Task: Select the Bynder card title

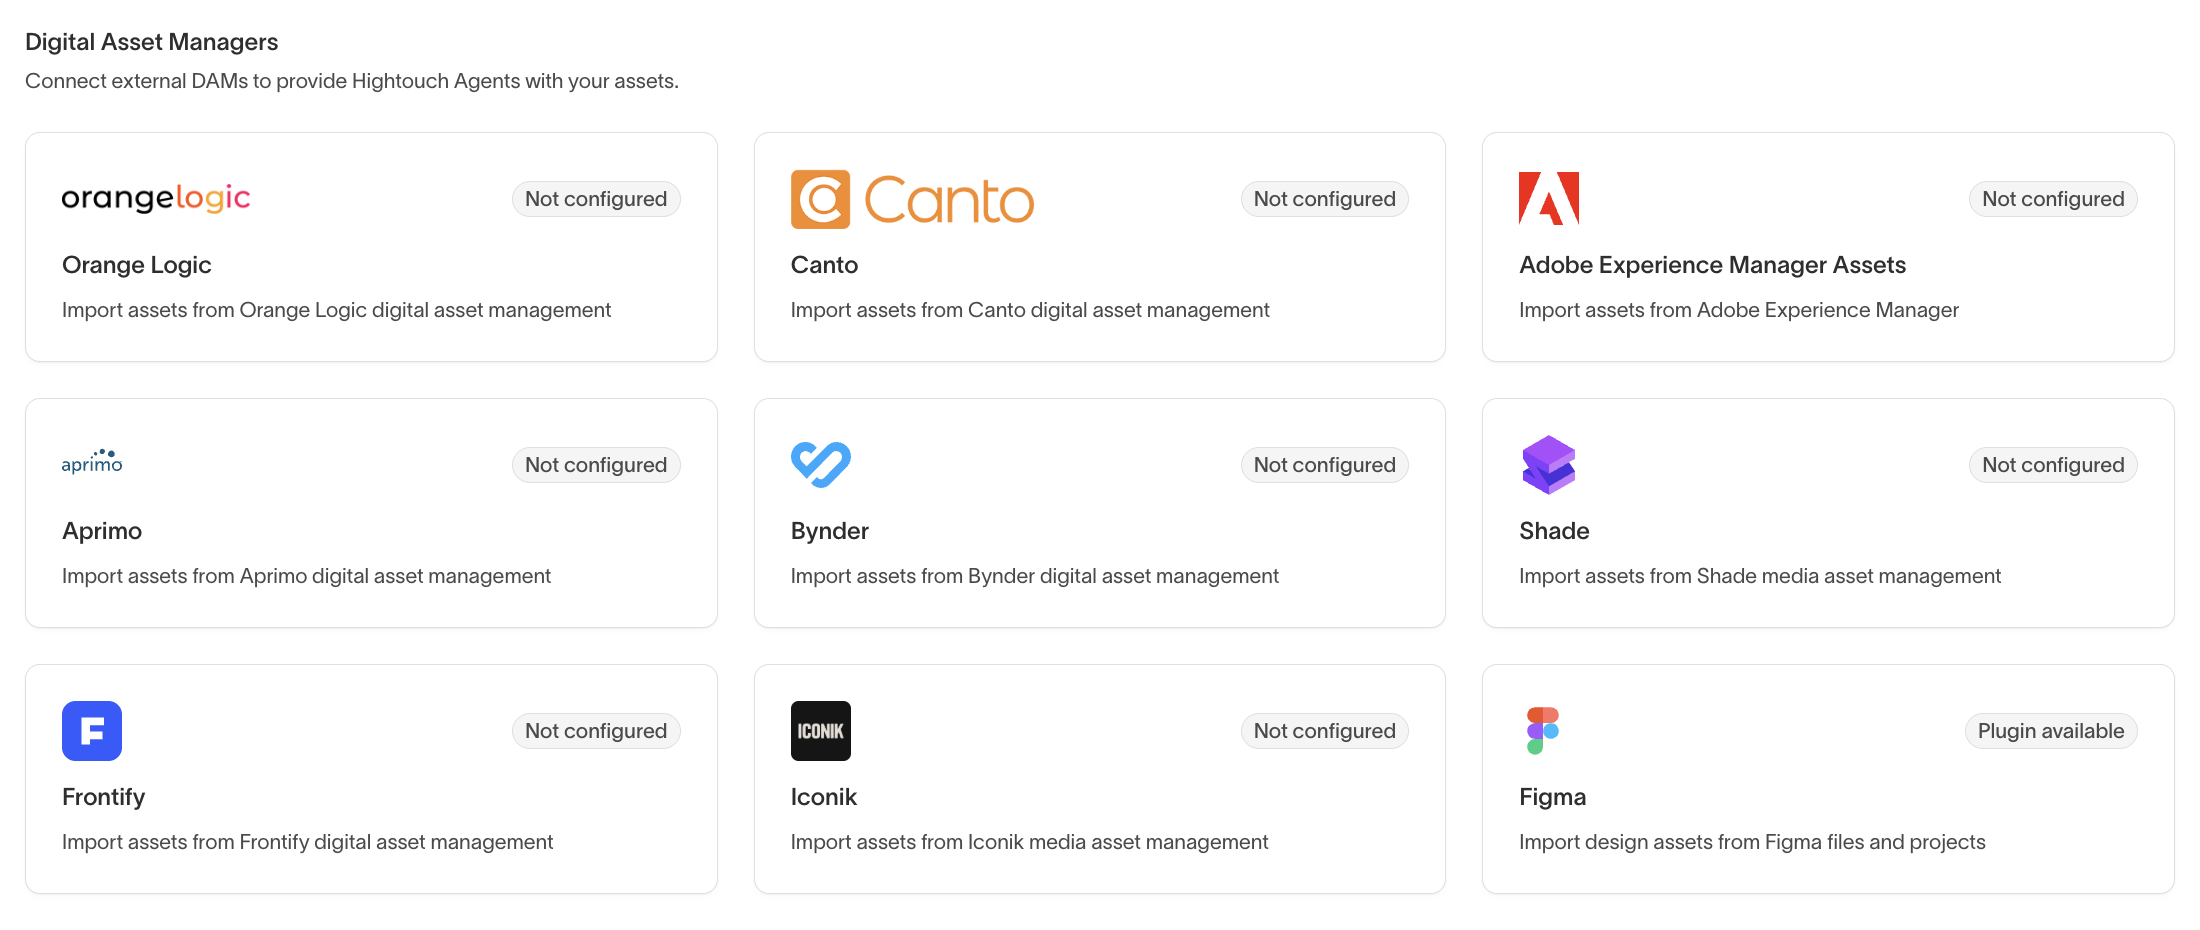Action: (x=829, y=531)
